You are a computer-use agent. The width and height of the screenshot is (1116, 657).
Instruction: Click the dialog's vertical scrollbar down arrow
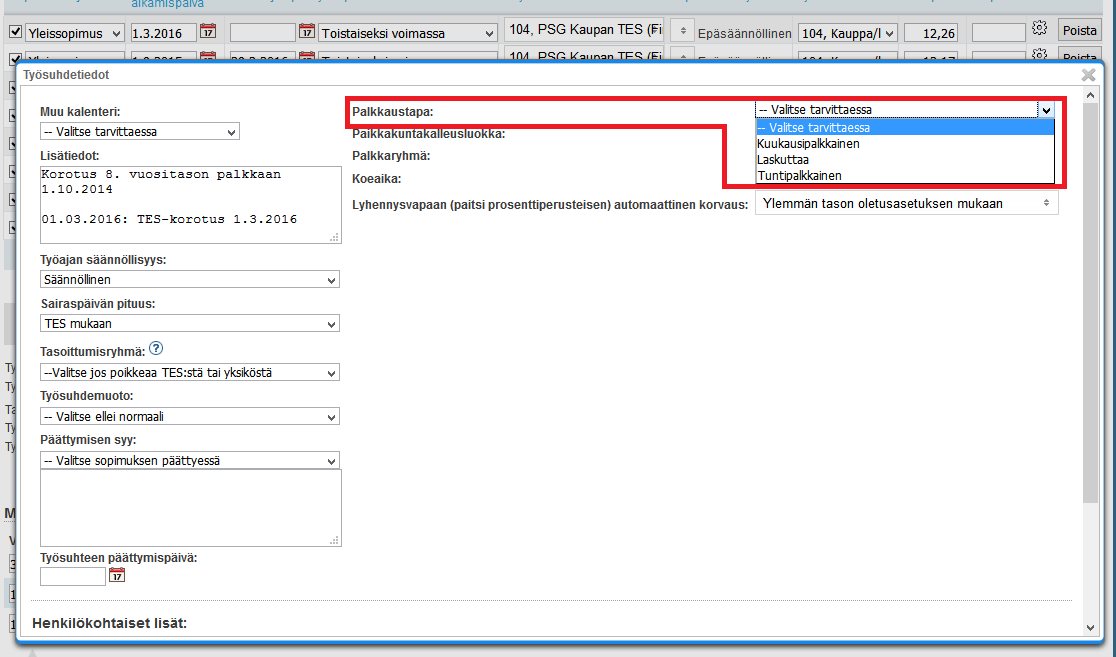[1090, 626]
